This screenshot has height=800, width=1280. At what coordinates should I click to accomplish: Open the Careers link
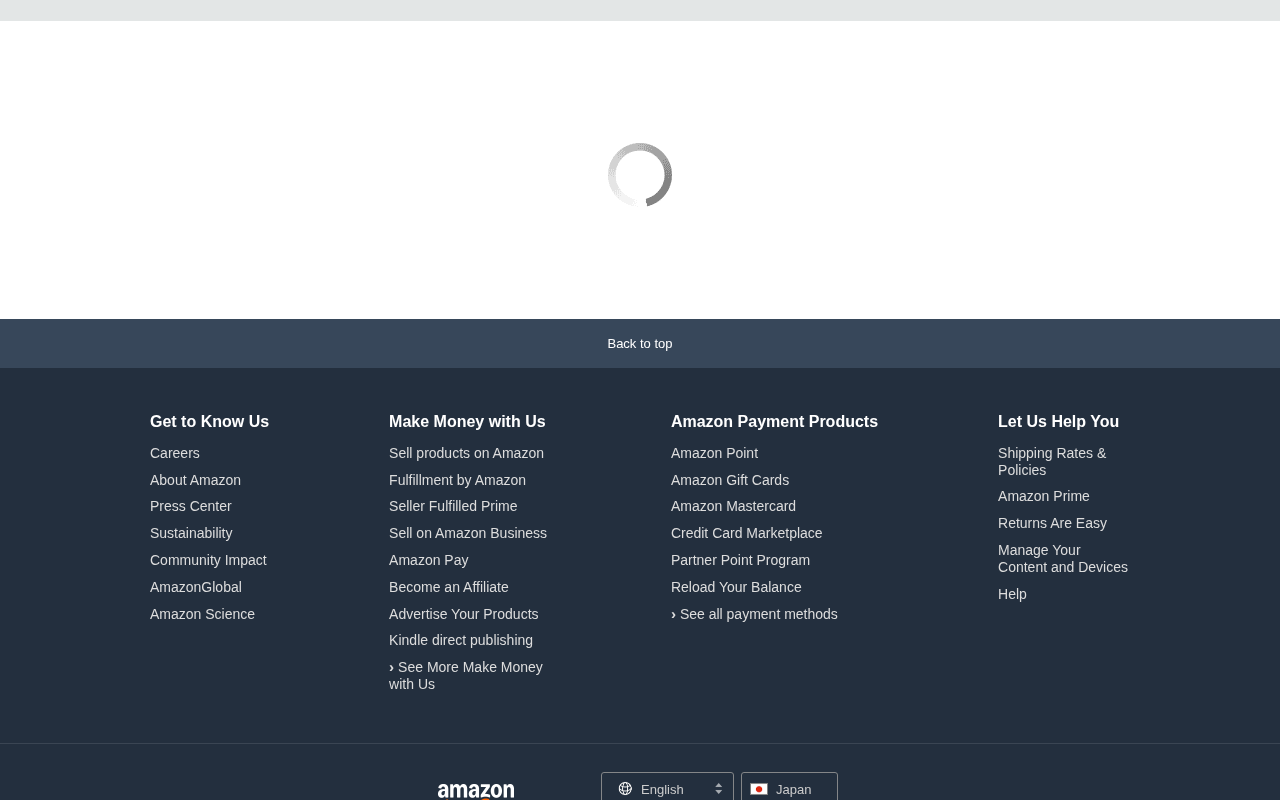pyautogui.click(x=175, y=453)
